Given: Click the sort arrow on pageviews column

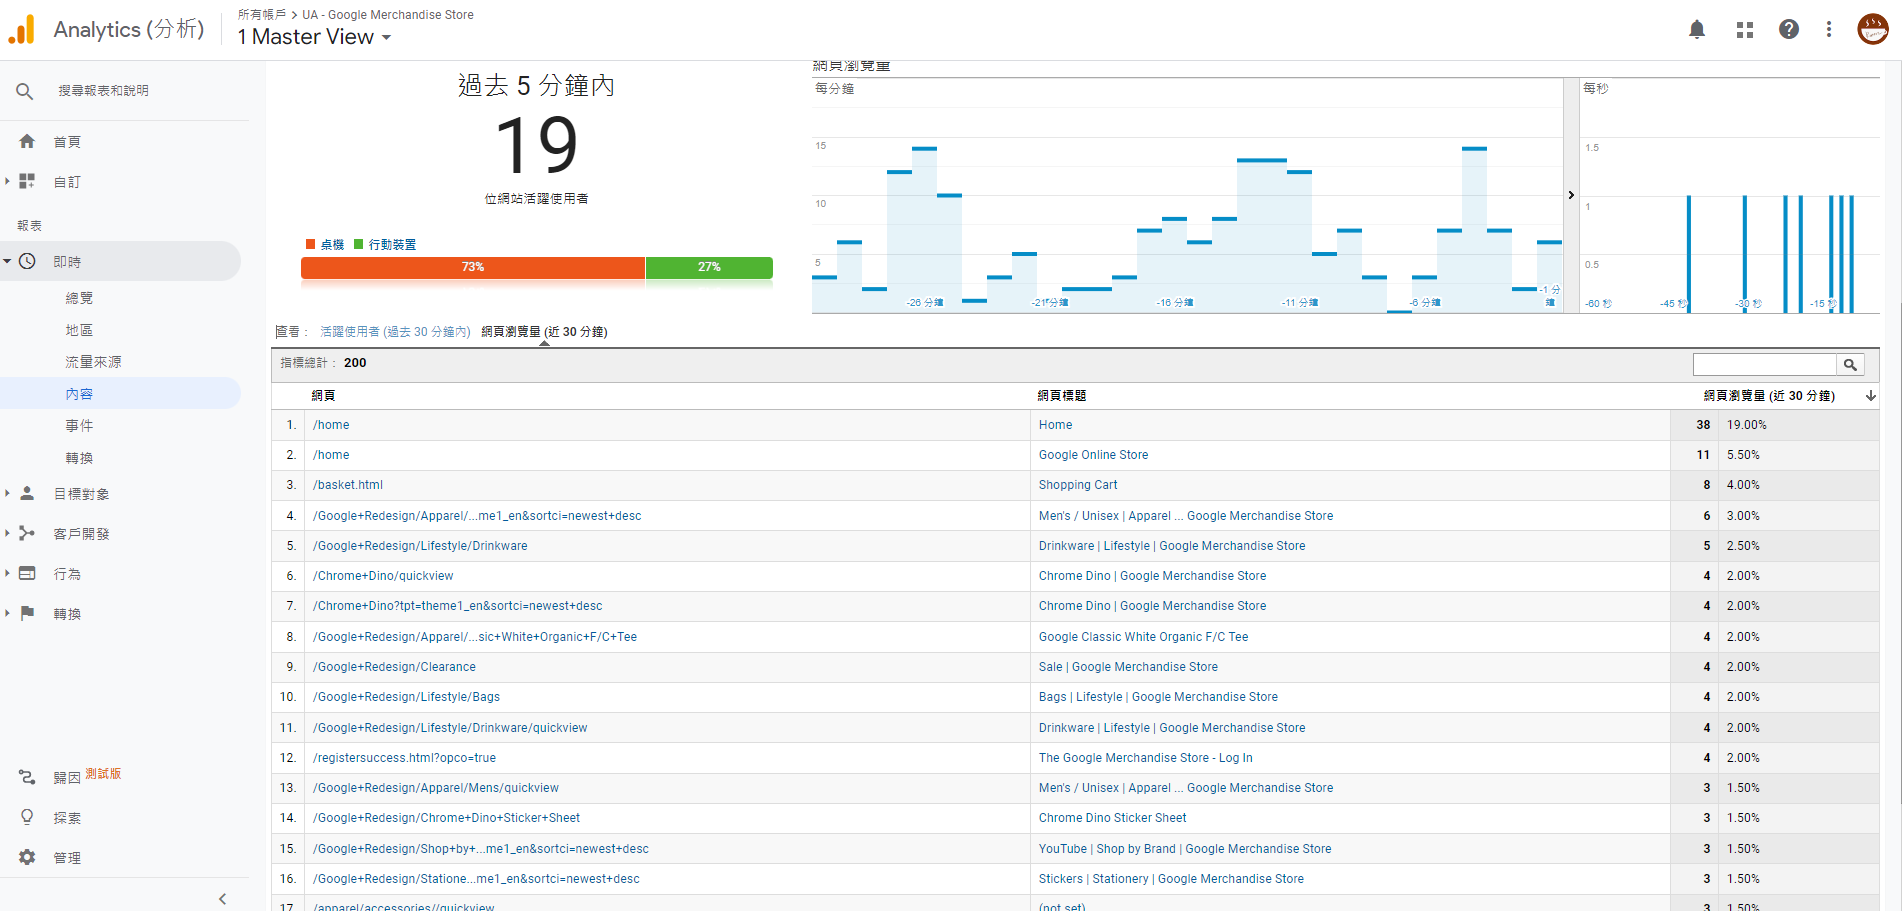Looking at the screenshot, I should coord(1871,396).
